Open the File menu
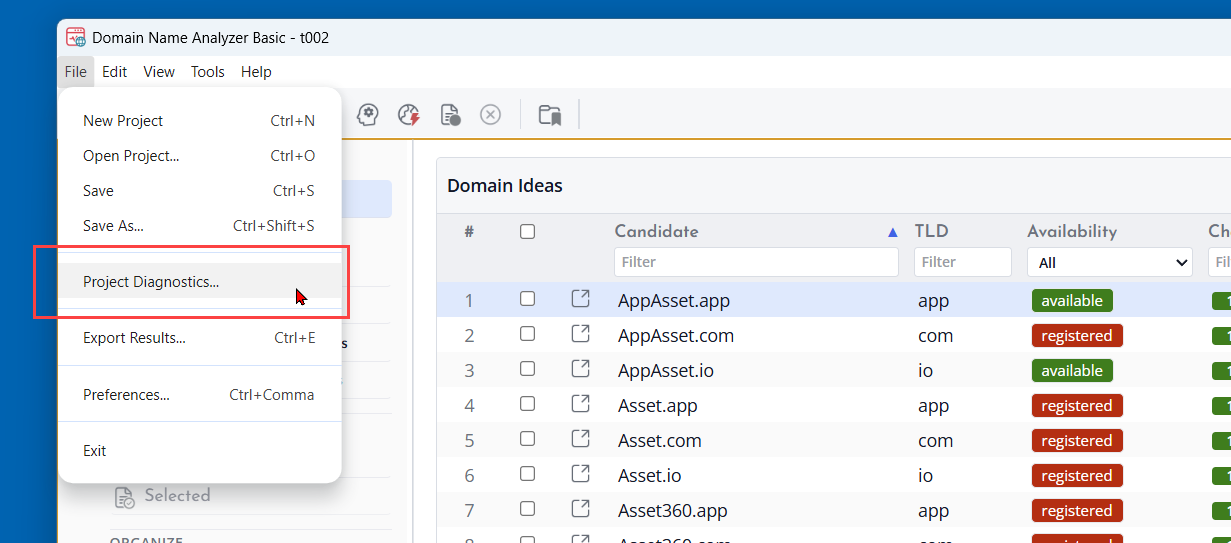This screenshot has height=543, width=1231. (76, 72)
